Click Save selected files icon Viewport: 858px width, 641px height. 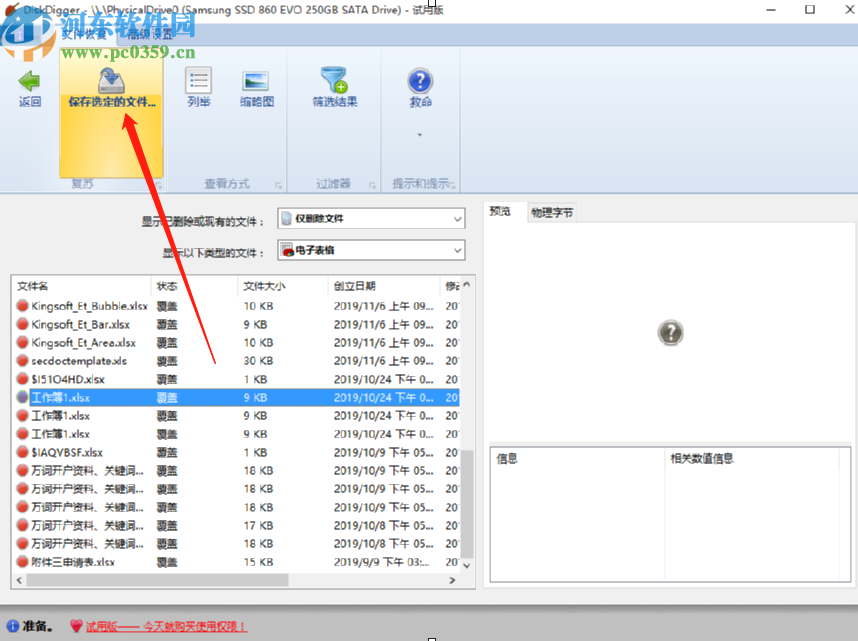point(111,80)
